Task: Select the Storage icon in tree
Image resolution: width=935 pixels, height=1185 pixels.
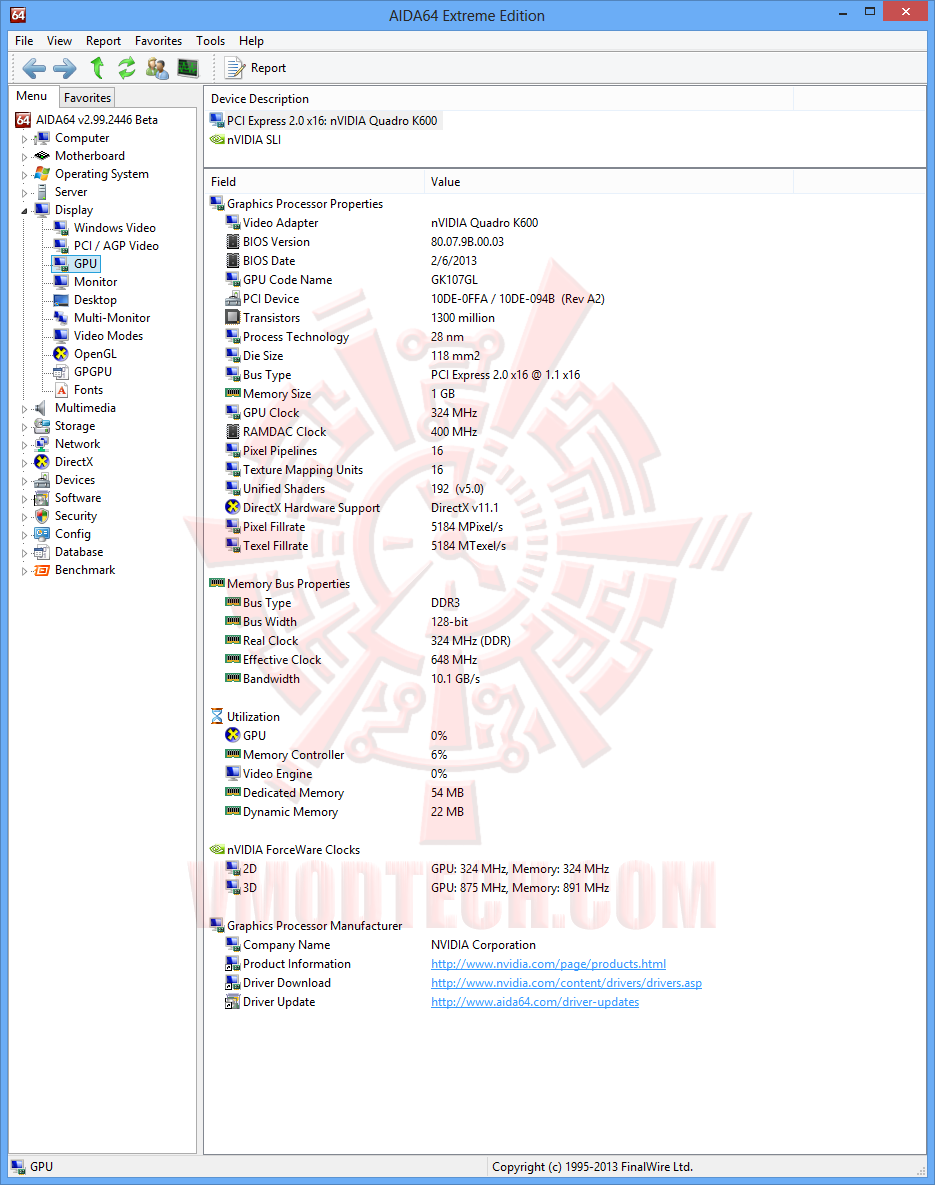Action: pos(42,426)
